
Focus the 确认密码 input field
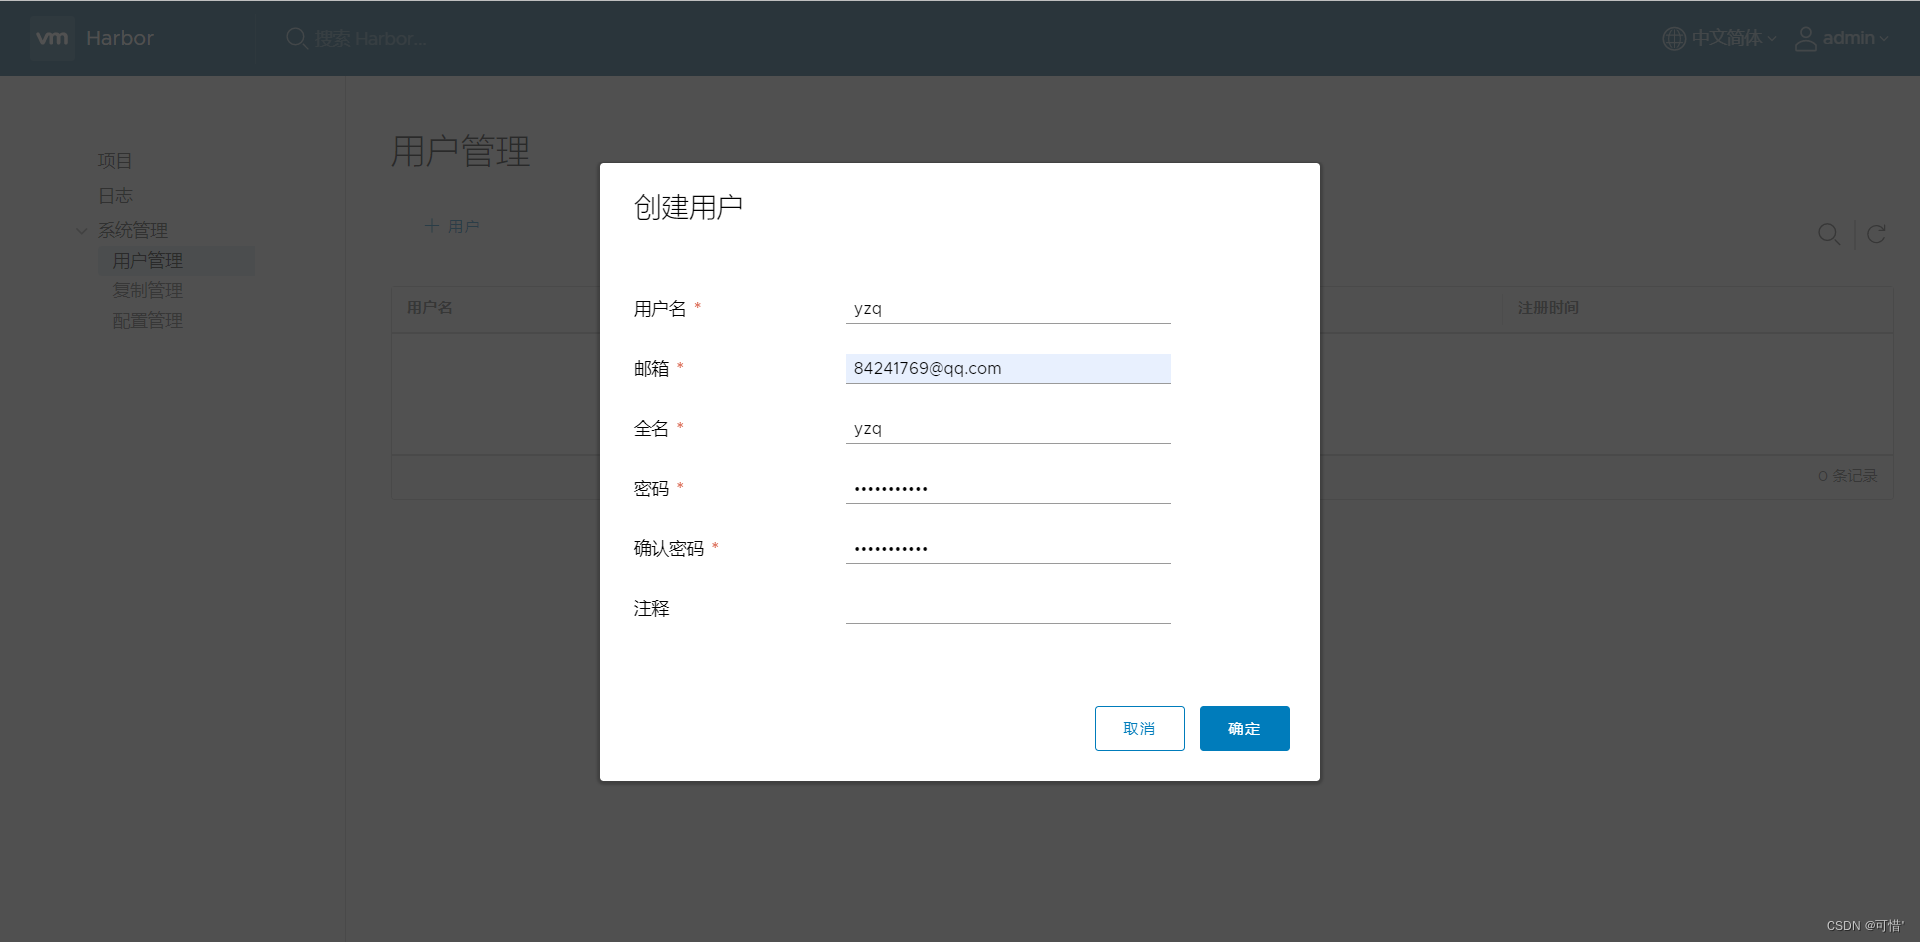(x=1008, y=549)
